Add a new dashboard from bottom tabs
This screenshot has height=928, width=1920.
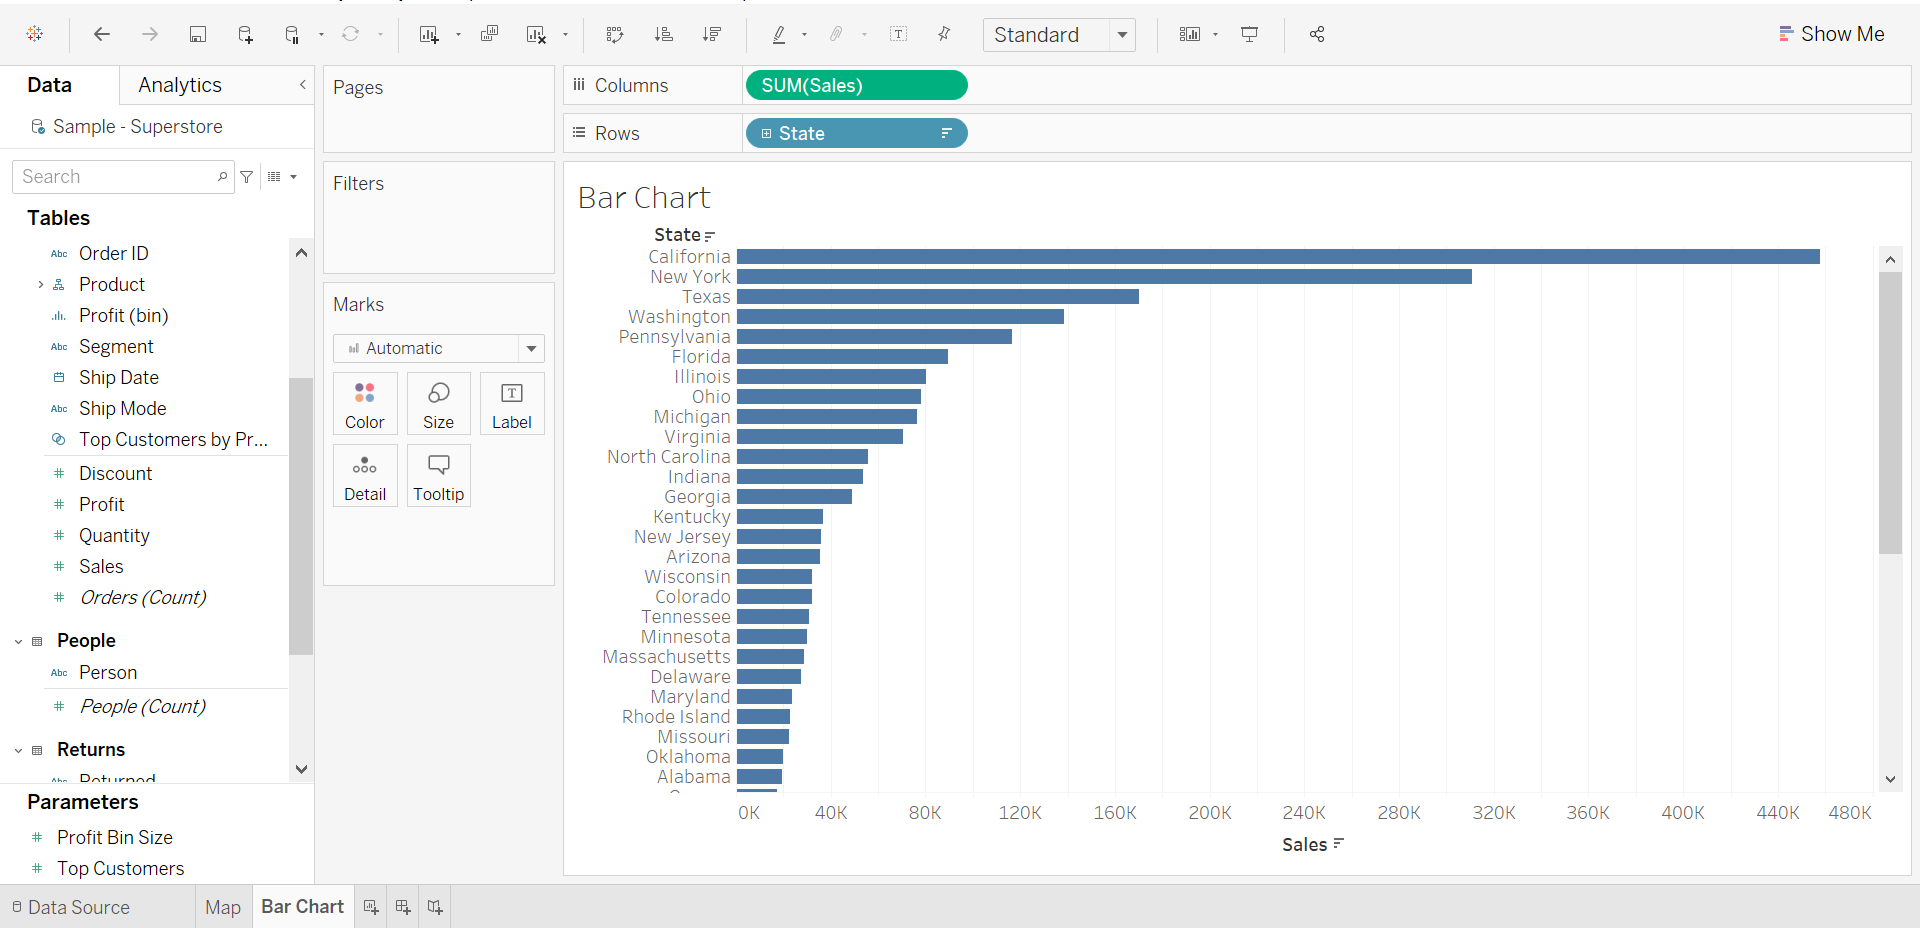(403, 907)
